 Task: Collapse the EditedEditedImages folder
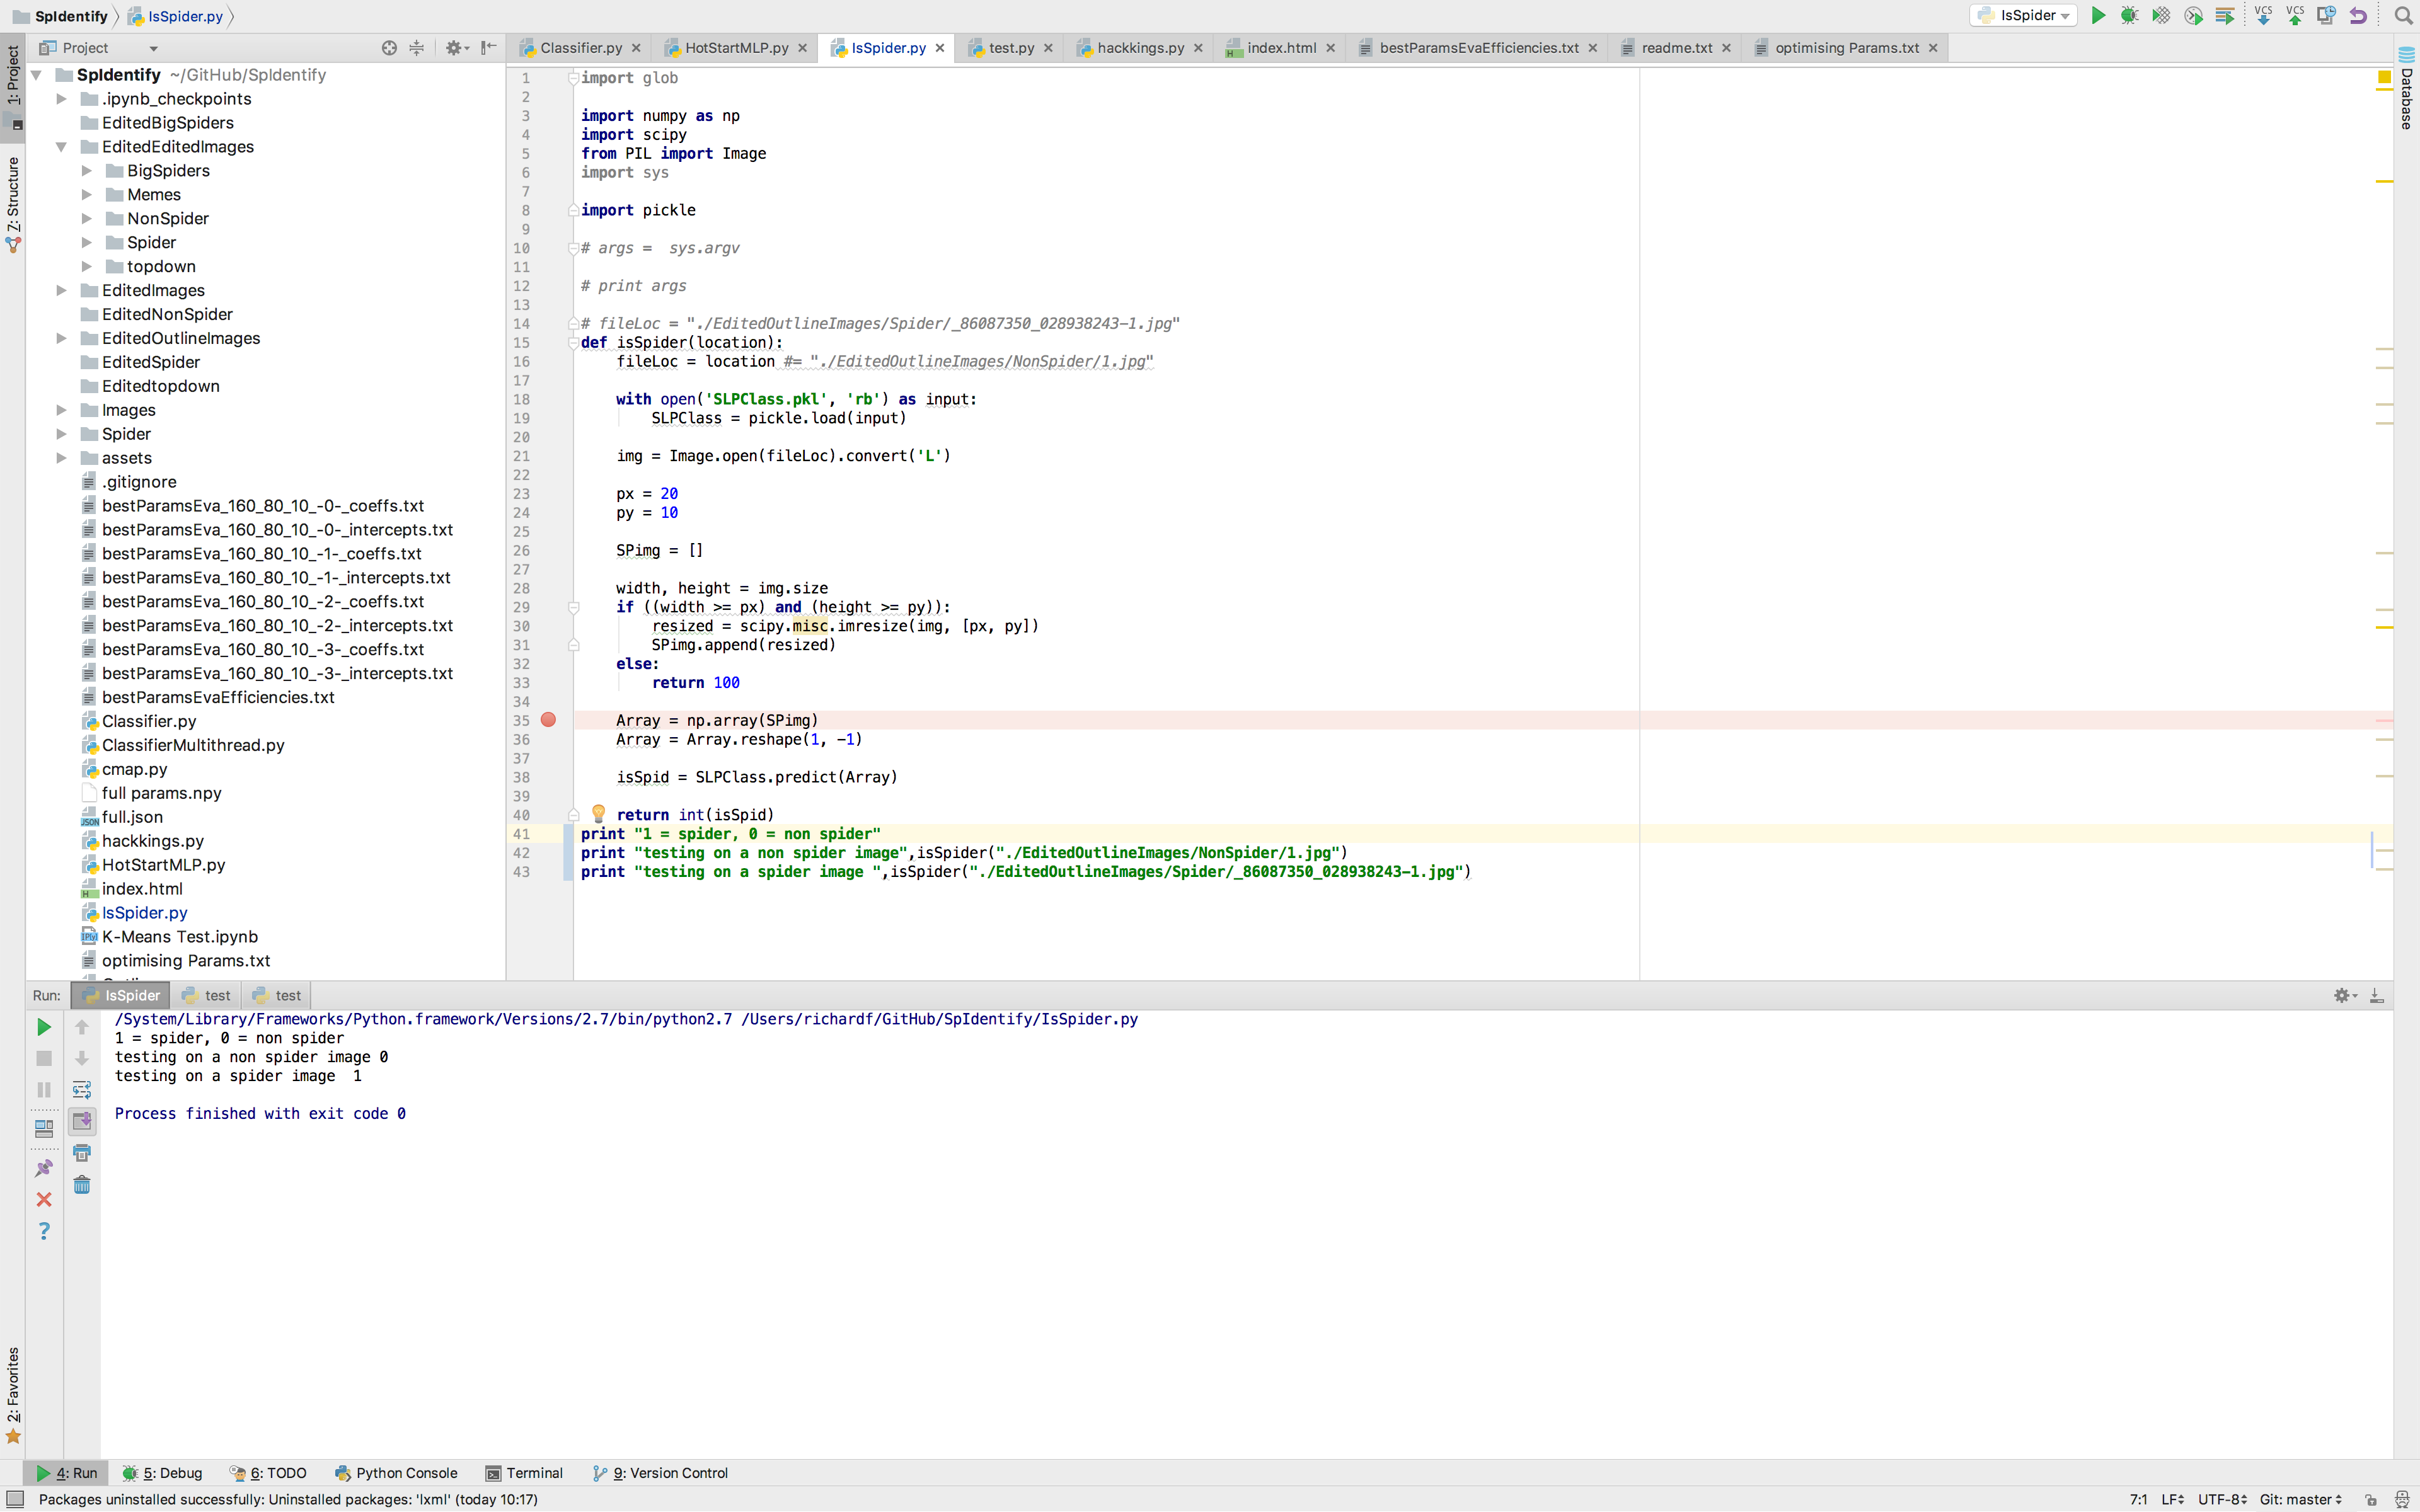tap(61, 147)
